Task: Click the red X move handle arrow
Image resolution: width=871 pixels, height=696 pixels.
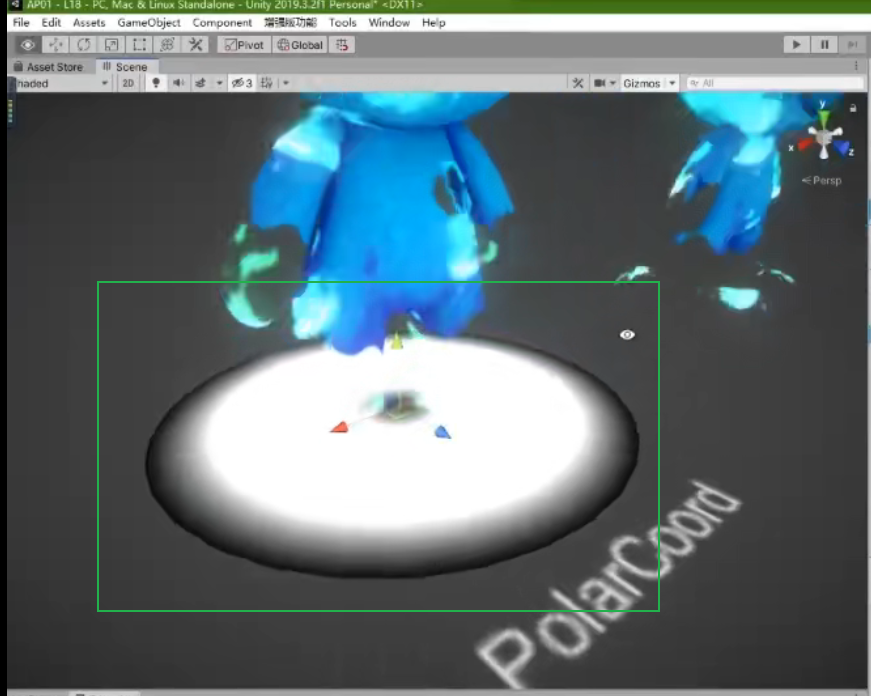Action: (x=339, y=427)
